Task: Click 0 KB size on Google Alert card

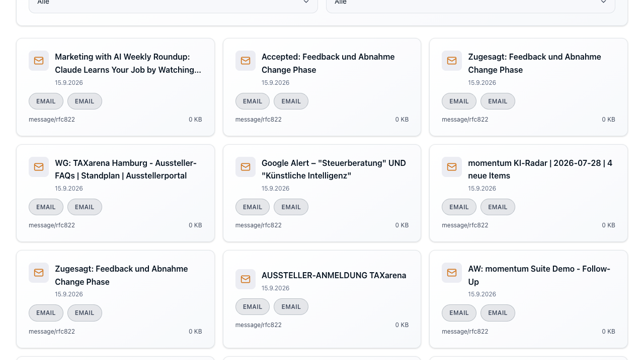Action: pyautogui.click(x=402, y=225)
